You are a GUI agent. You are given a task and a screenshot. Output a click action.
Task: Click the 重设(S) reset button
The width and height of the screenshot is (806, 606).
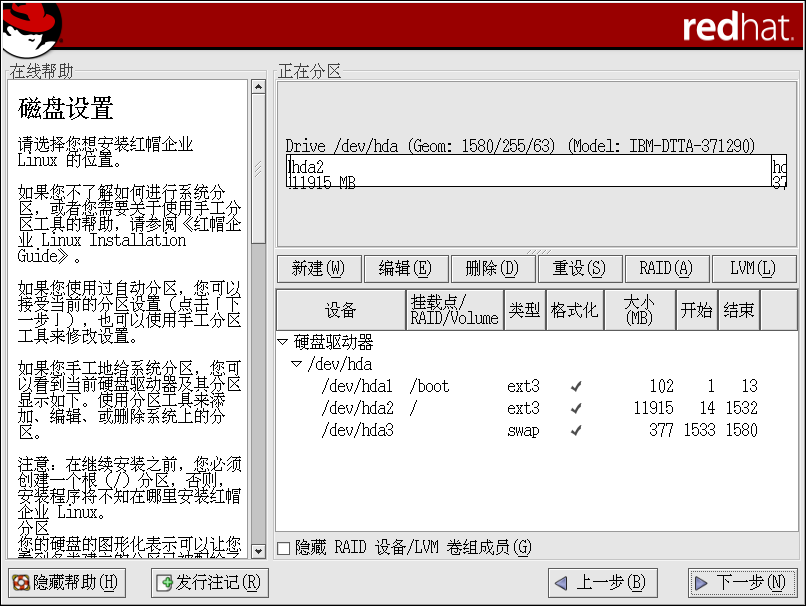click(580, 269)
